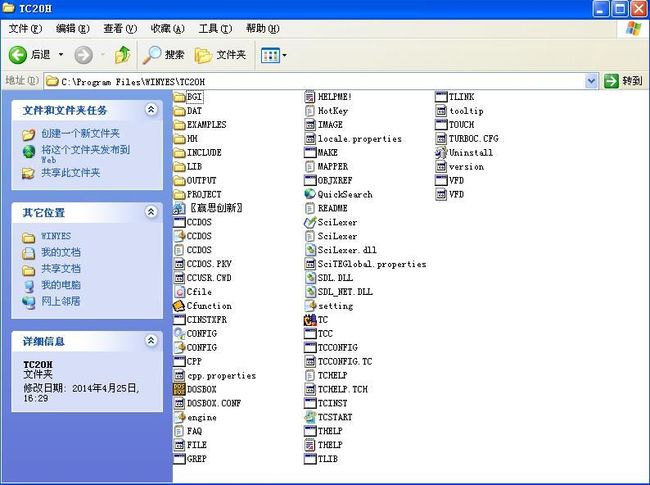Select the 〖赢思创新〗 shortcut icon
This screenshot has width=650, height=485.
click(x=179, y=208)
